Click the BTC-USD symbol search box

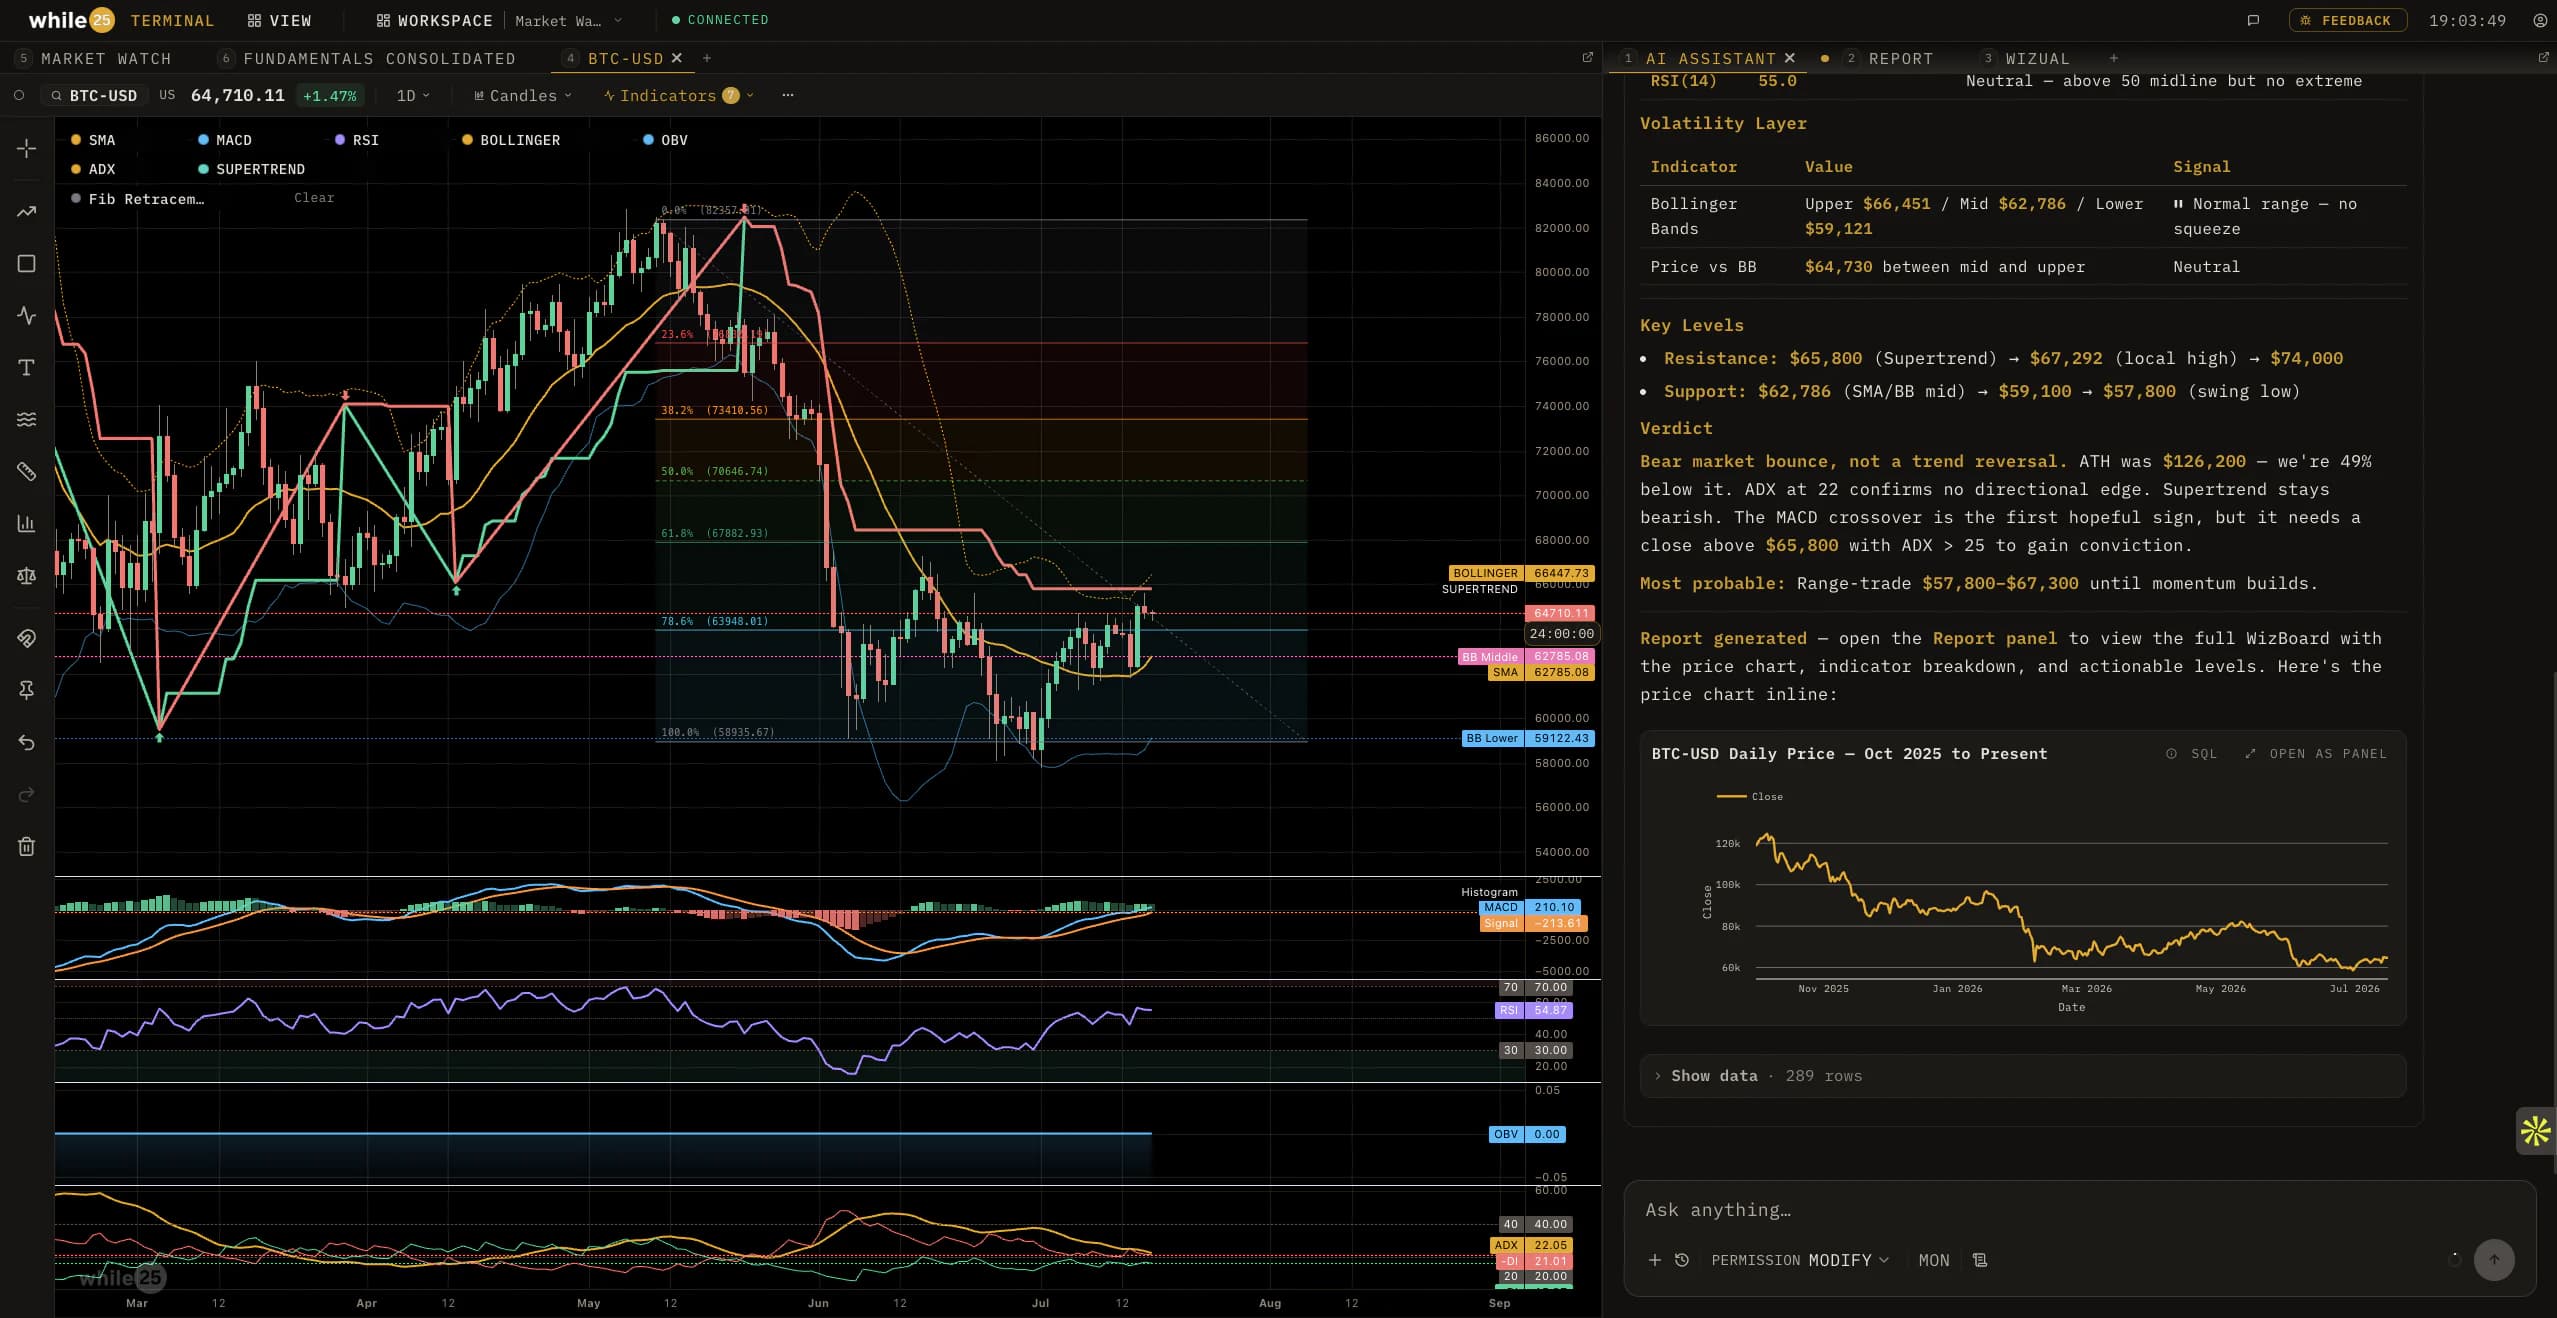96,95
